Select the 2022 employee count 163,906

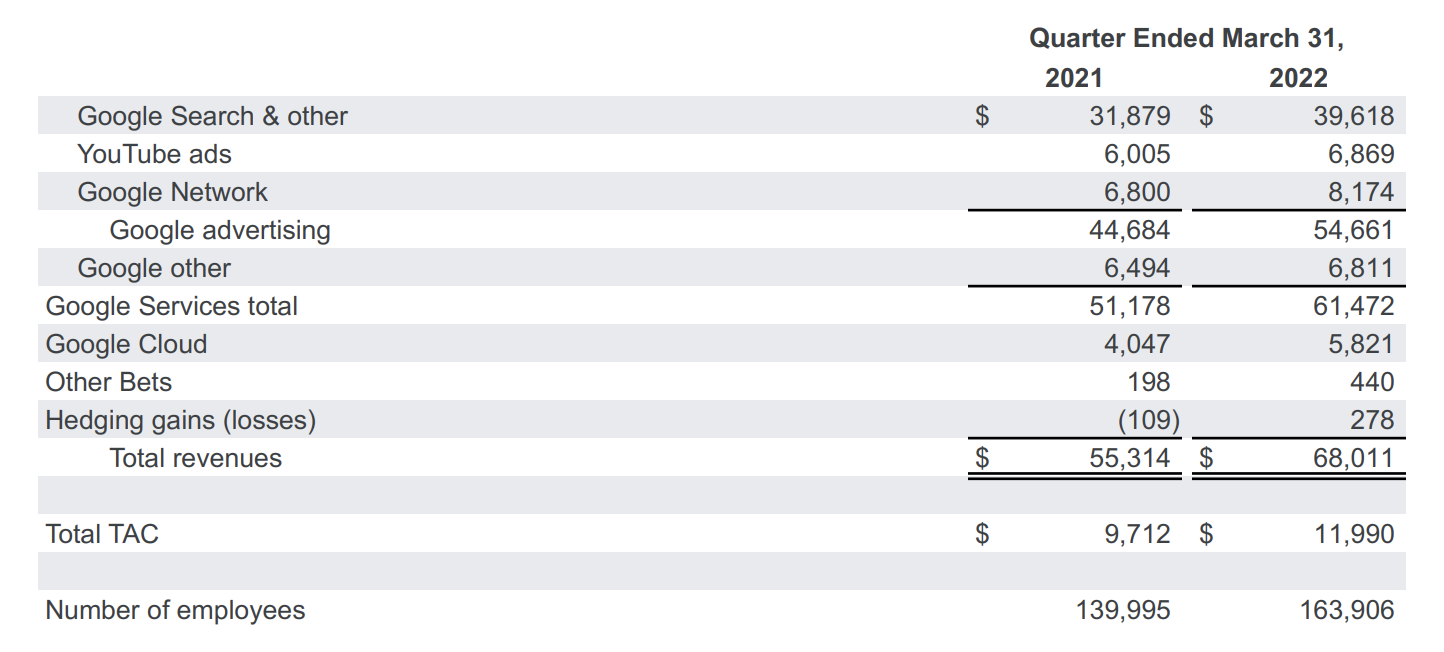click(x=1346, y=610)
